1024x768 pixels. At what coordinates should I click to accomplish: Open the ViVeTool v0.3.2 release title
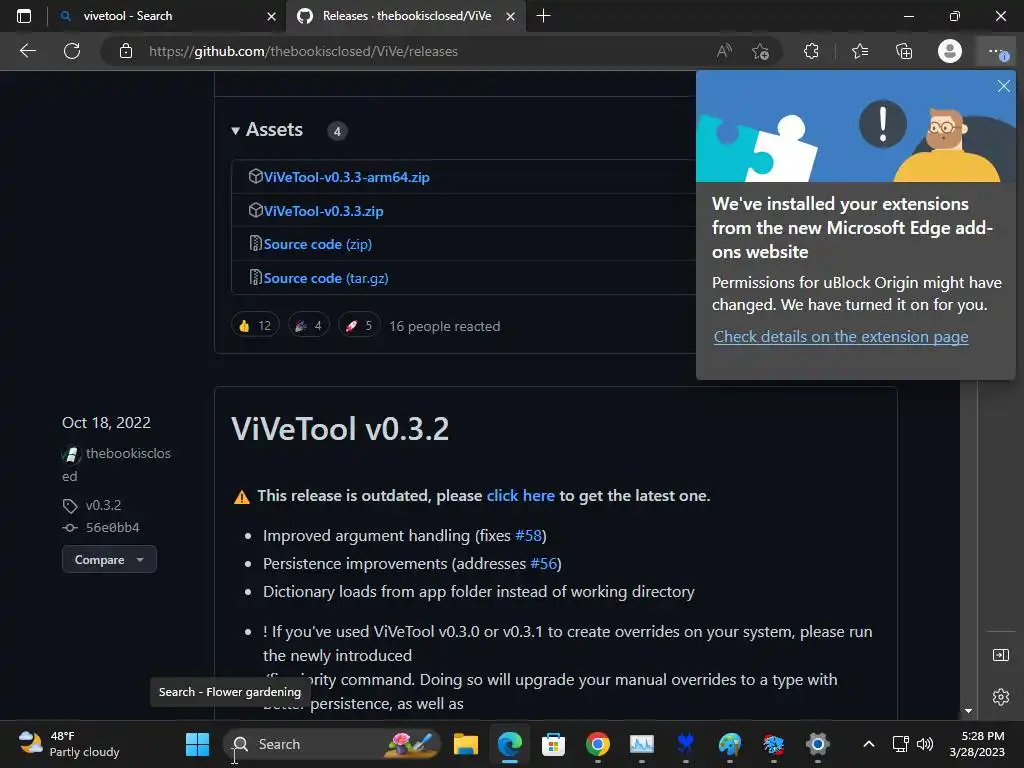pos(340,429)
